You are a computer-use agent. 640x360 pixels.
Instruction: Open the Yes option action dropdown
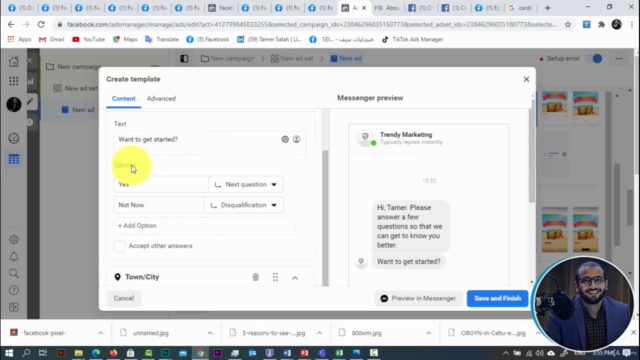pyautogui.click(x=246, y=184)
